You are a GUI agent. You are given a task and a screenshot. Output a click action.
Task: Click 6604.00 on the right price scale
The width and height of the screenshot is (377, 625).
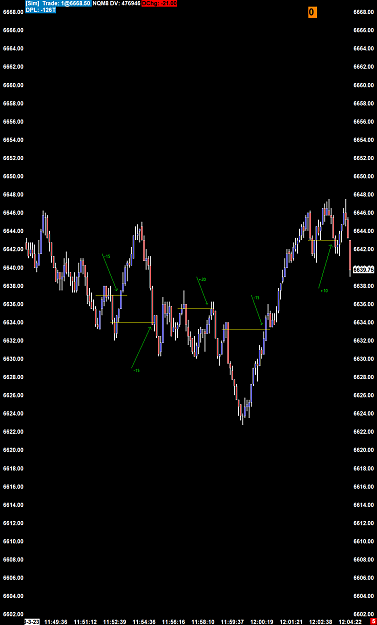(x=364, y=596)
